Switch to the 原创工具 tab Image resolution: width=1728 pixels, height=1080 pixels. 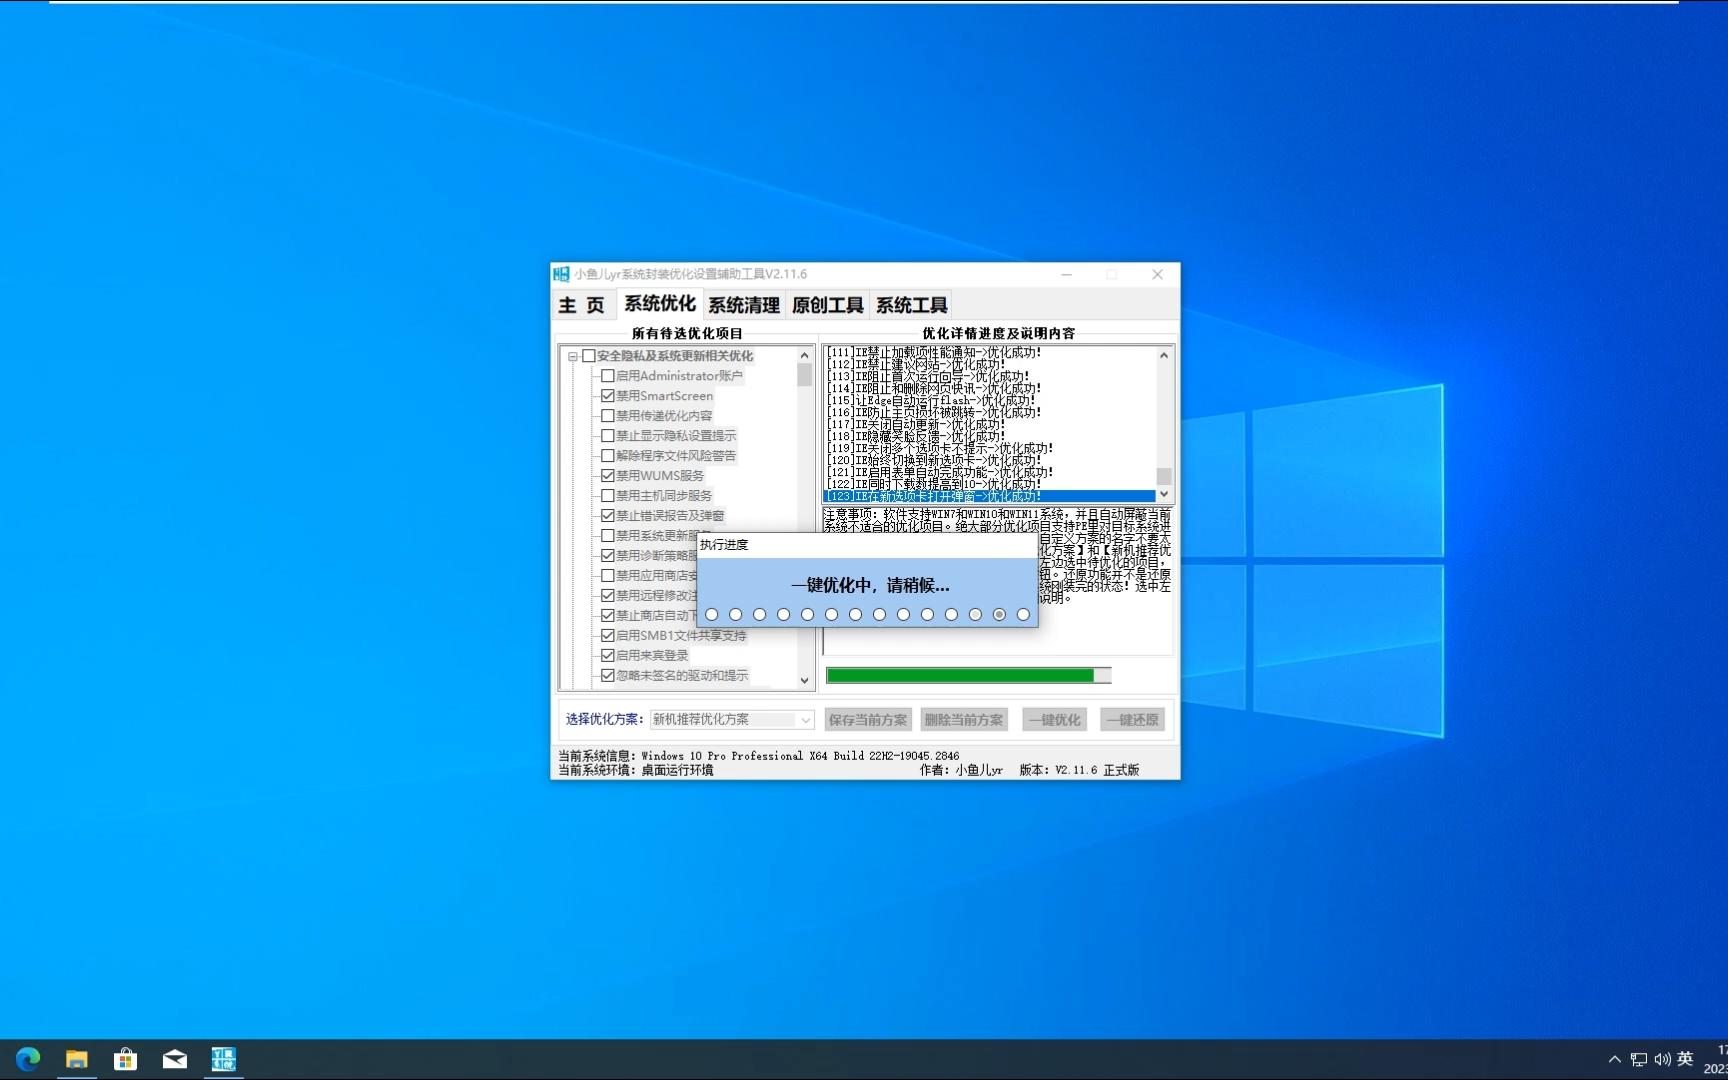click(x=827, y=305)
